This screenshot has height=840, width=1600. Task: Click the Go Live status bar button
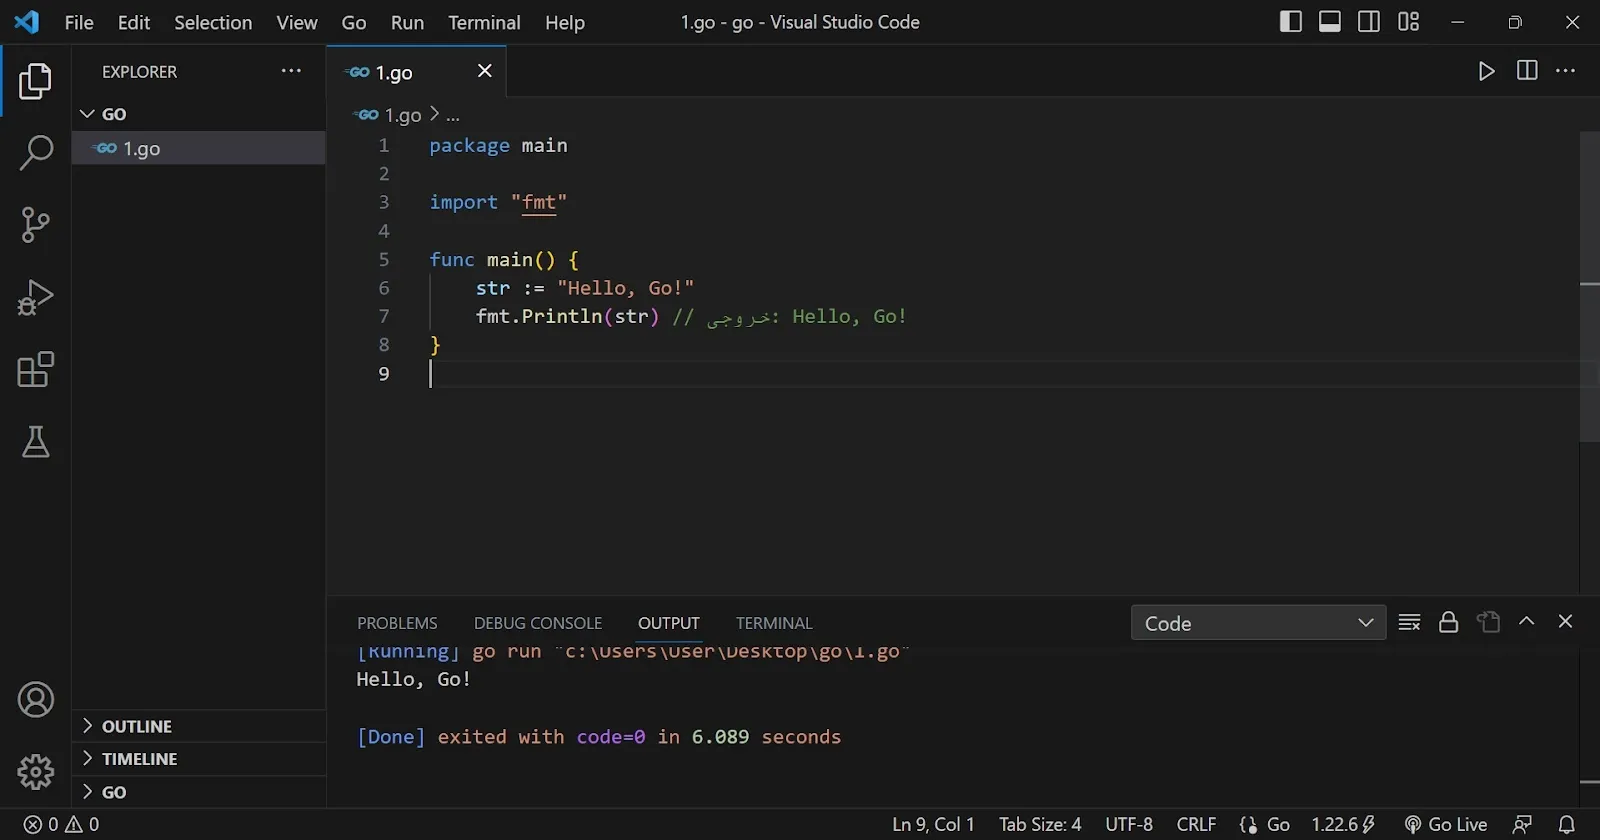pos(1446,824)
